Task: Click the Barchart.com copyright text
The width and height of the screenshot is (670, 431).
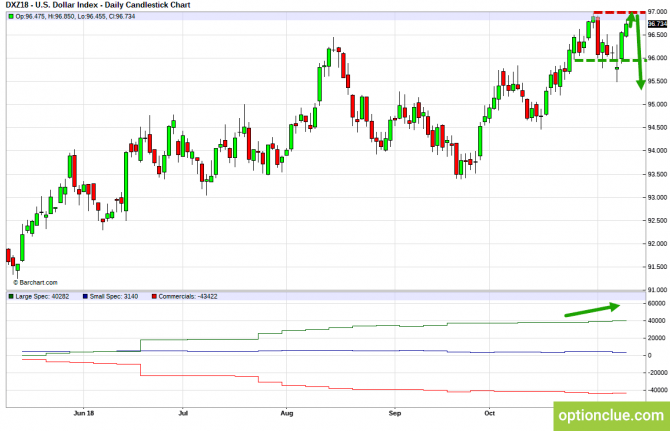Action: [x=35, y=283]
